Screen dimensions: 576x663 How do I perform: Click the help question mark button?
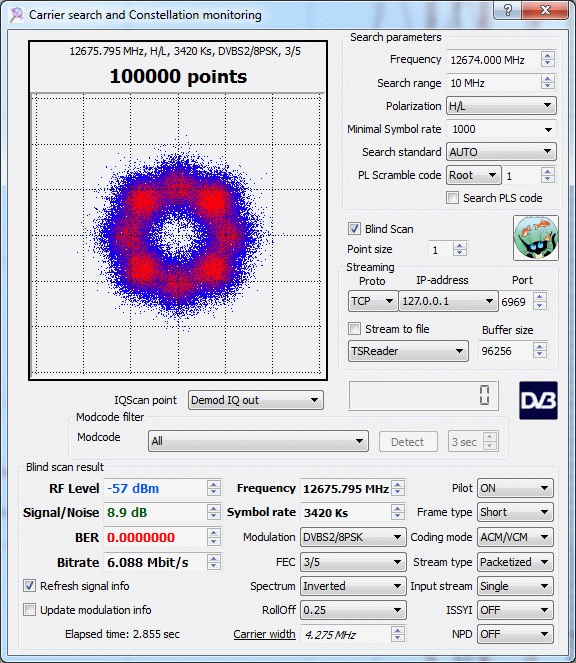point(507,10)
